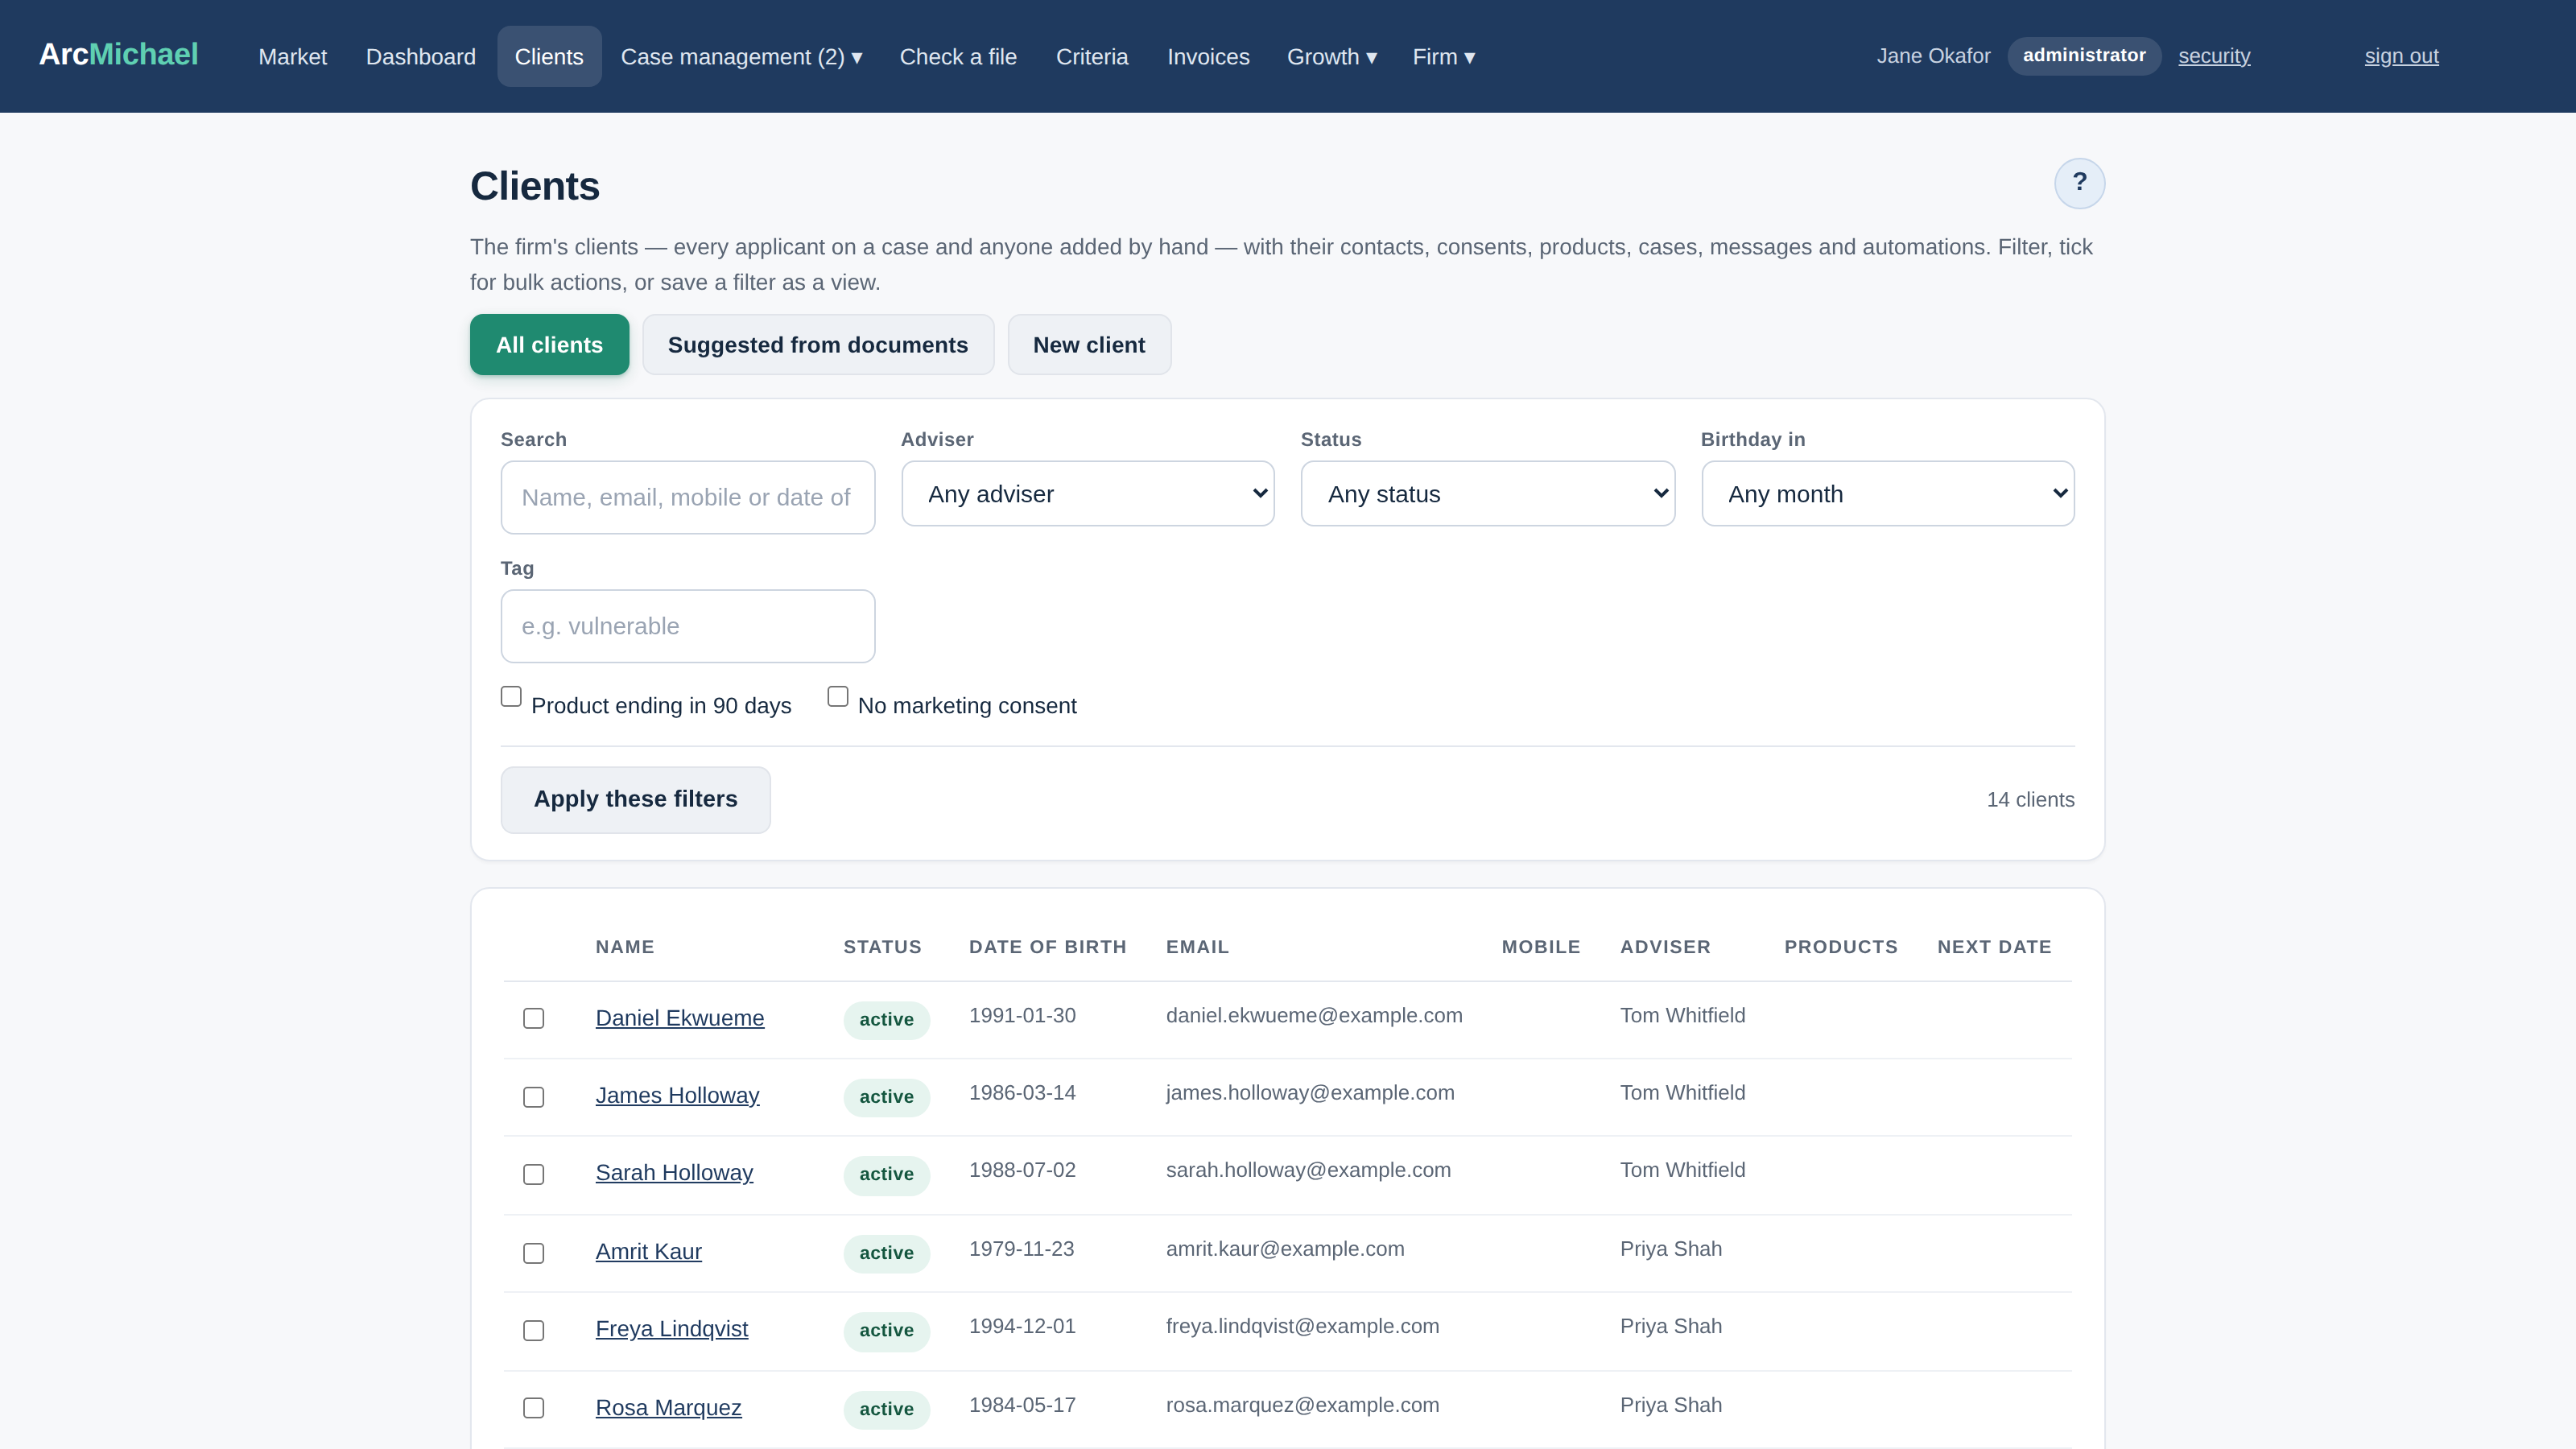
Task: Select the Daniel Ekwueme row checkbox
Action: (x=534, y=1018)
